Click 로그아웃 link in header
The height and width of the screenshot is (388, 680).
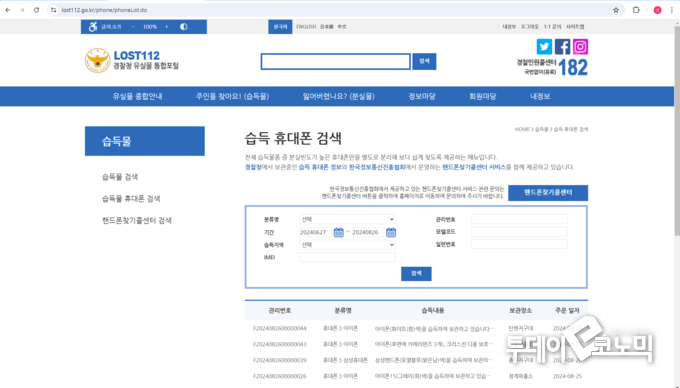coord(530,27)
